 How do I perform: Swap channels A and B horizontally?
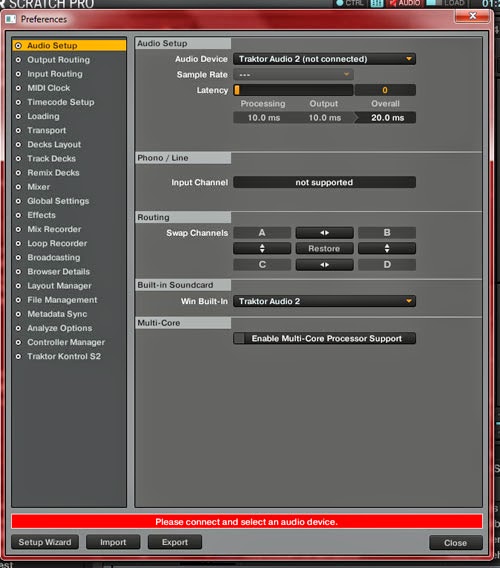tap(324, 233)
